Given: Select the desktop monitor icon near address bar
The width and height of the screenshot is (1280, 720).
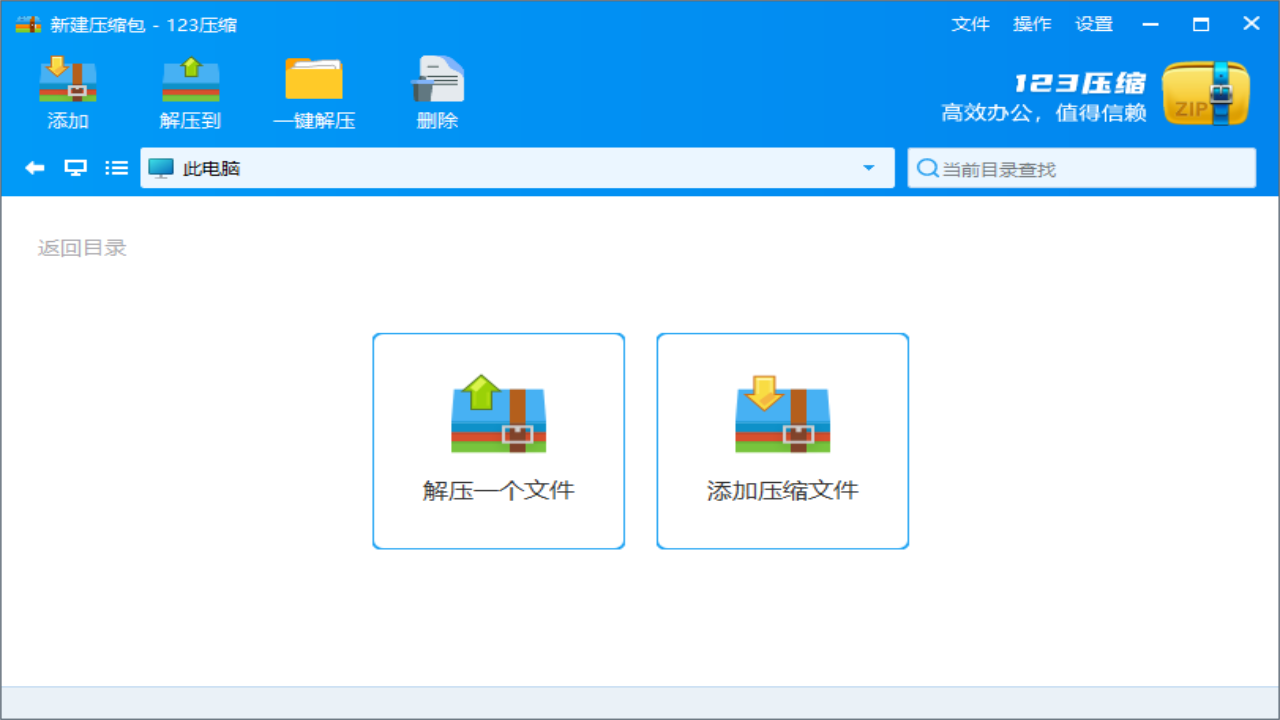Looking at the screenshot, I should pos(75,167).
